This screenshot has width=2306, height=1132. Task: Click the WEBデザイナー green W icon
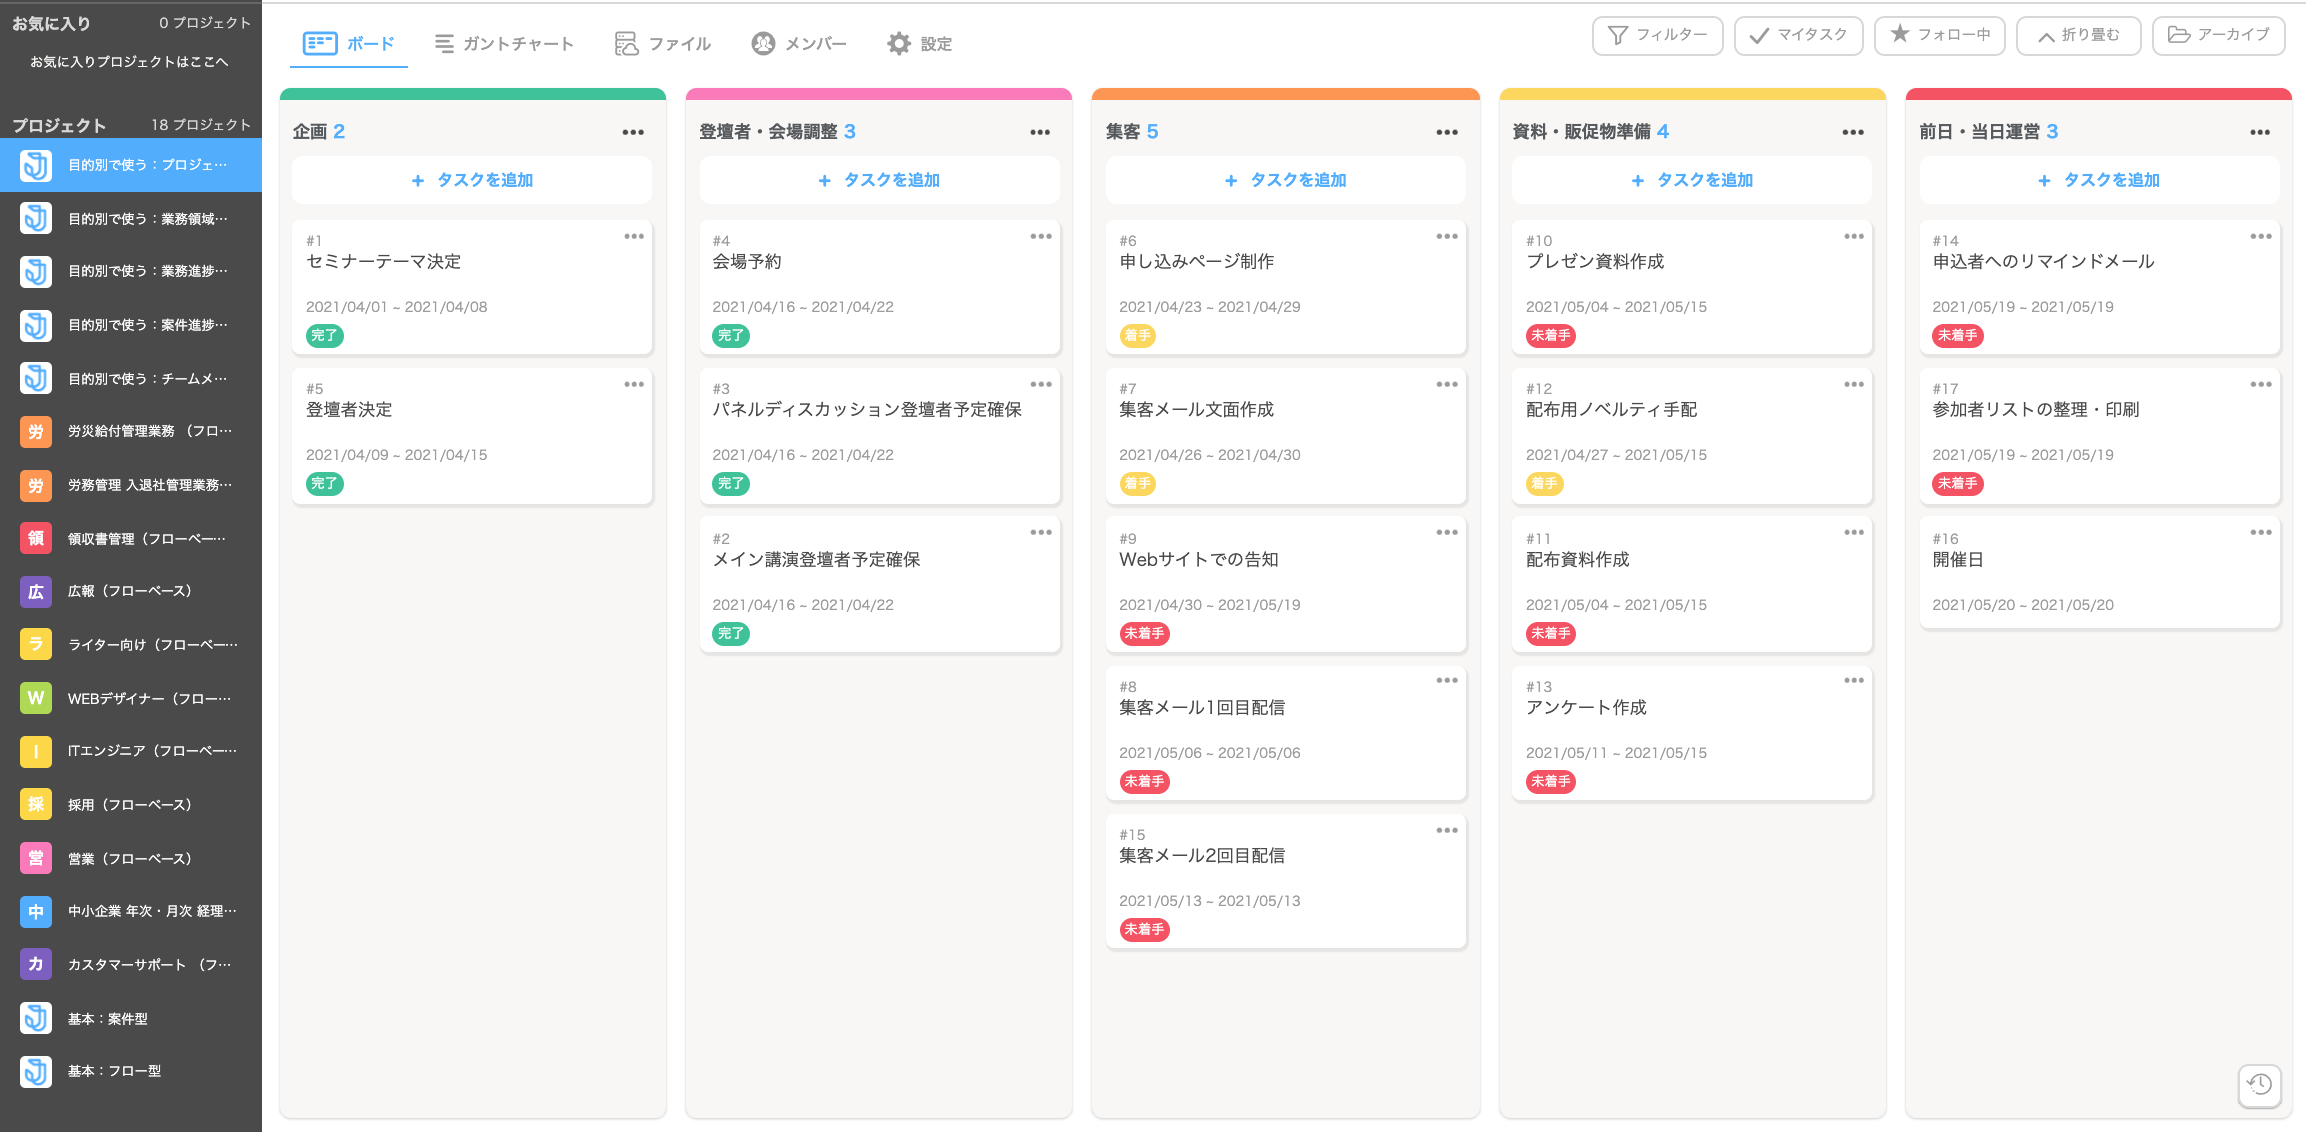pos(36,698)
